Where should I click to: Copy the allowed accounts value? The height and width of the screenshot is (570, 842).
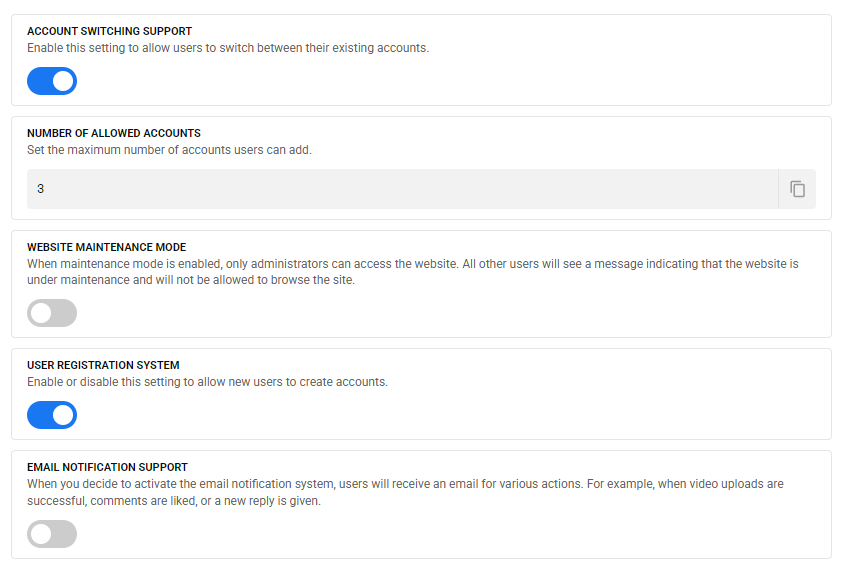click(797, 189)
